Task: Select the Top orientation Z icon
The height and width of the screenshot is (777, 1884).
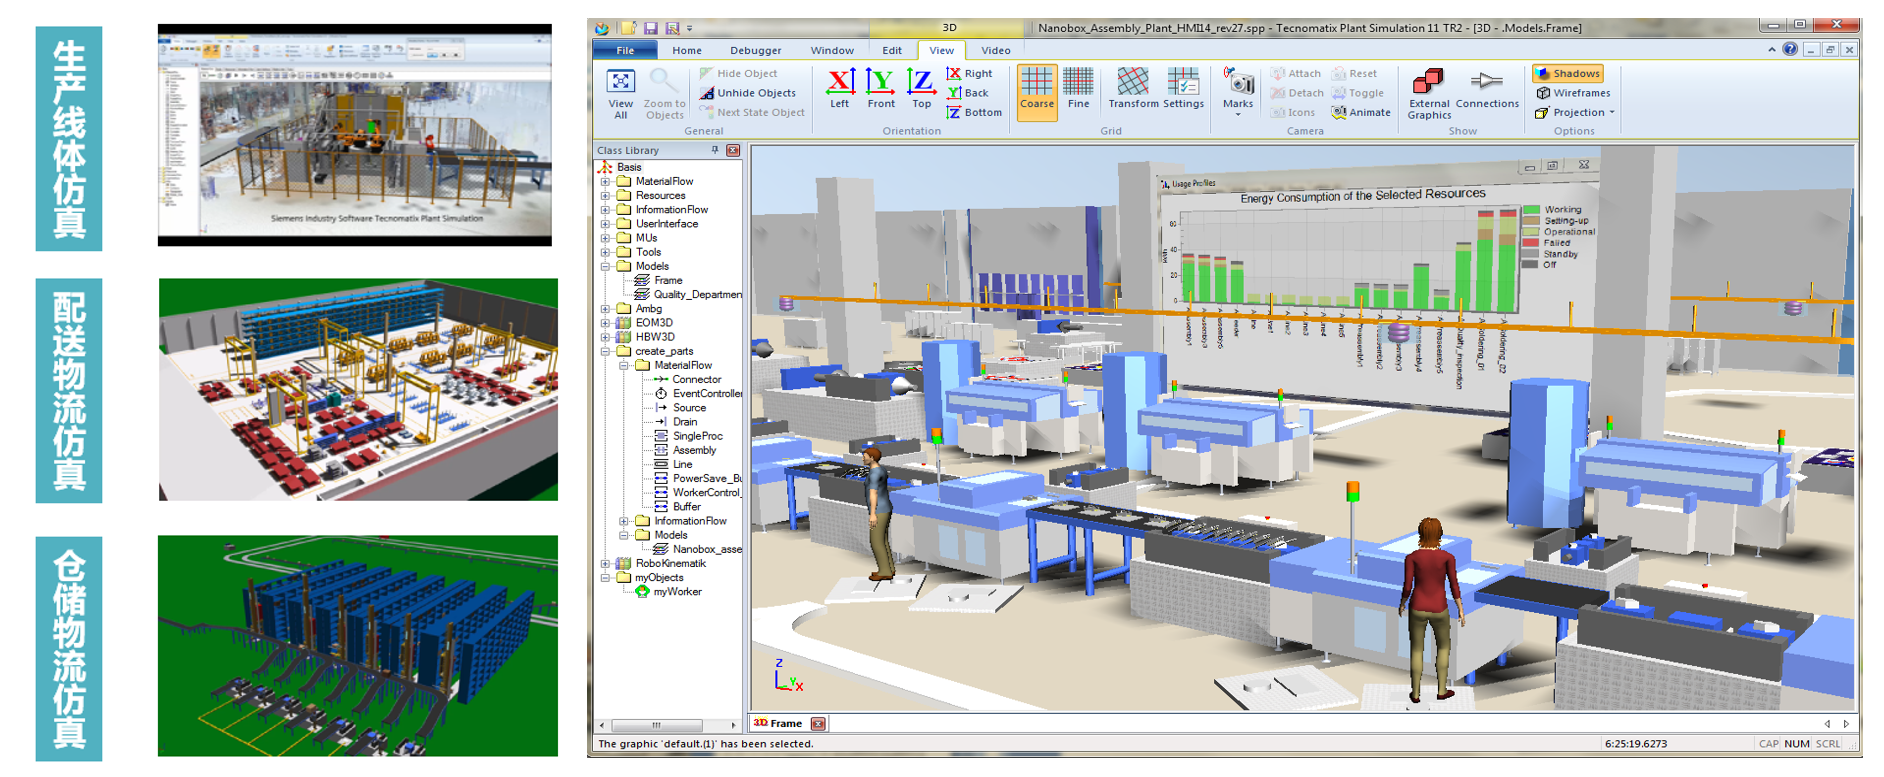Action: 921,88
